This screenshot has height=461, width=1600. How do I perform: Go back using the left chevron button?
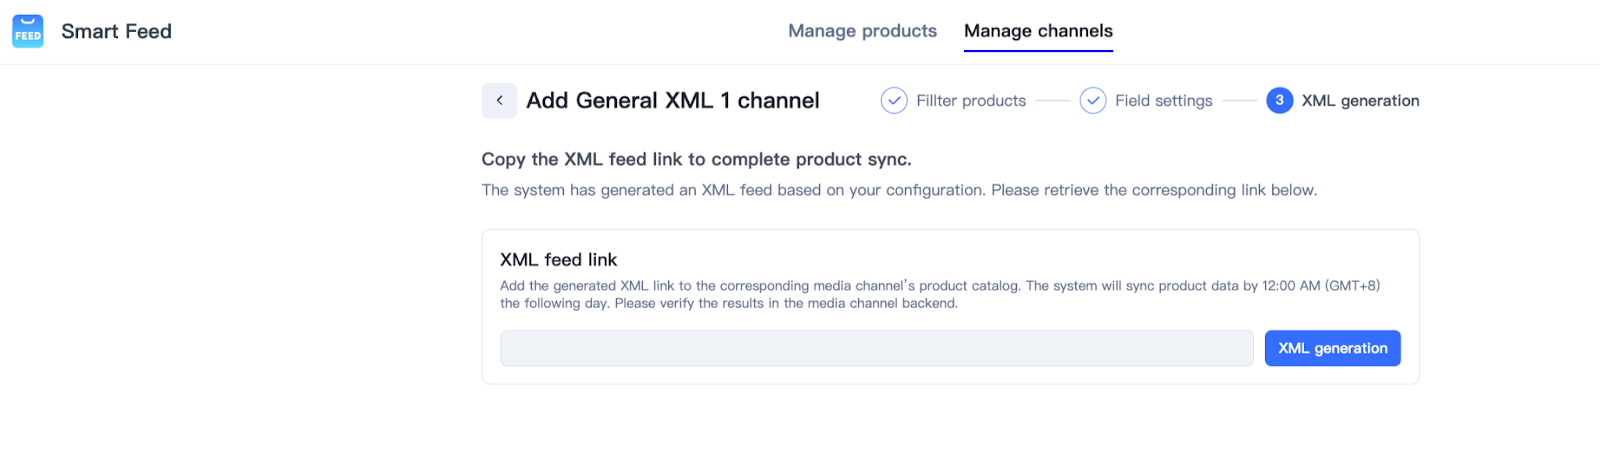click(x=499, y=101)
